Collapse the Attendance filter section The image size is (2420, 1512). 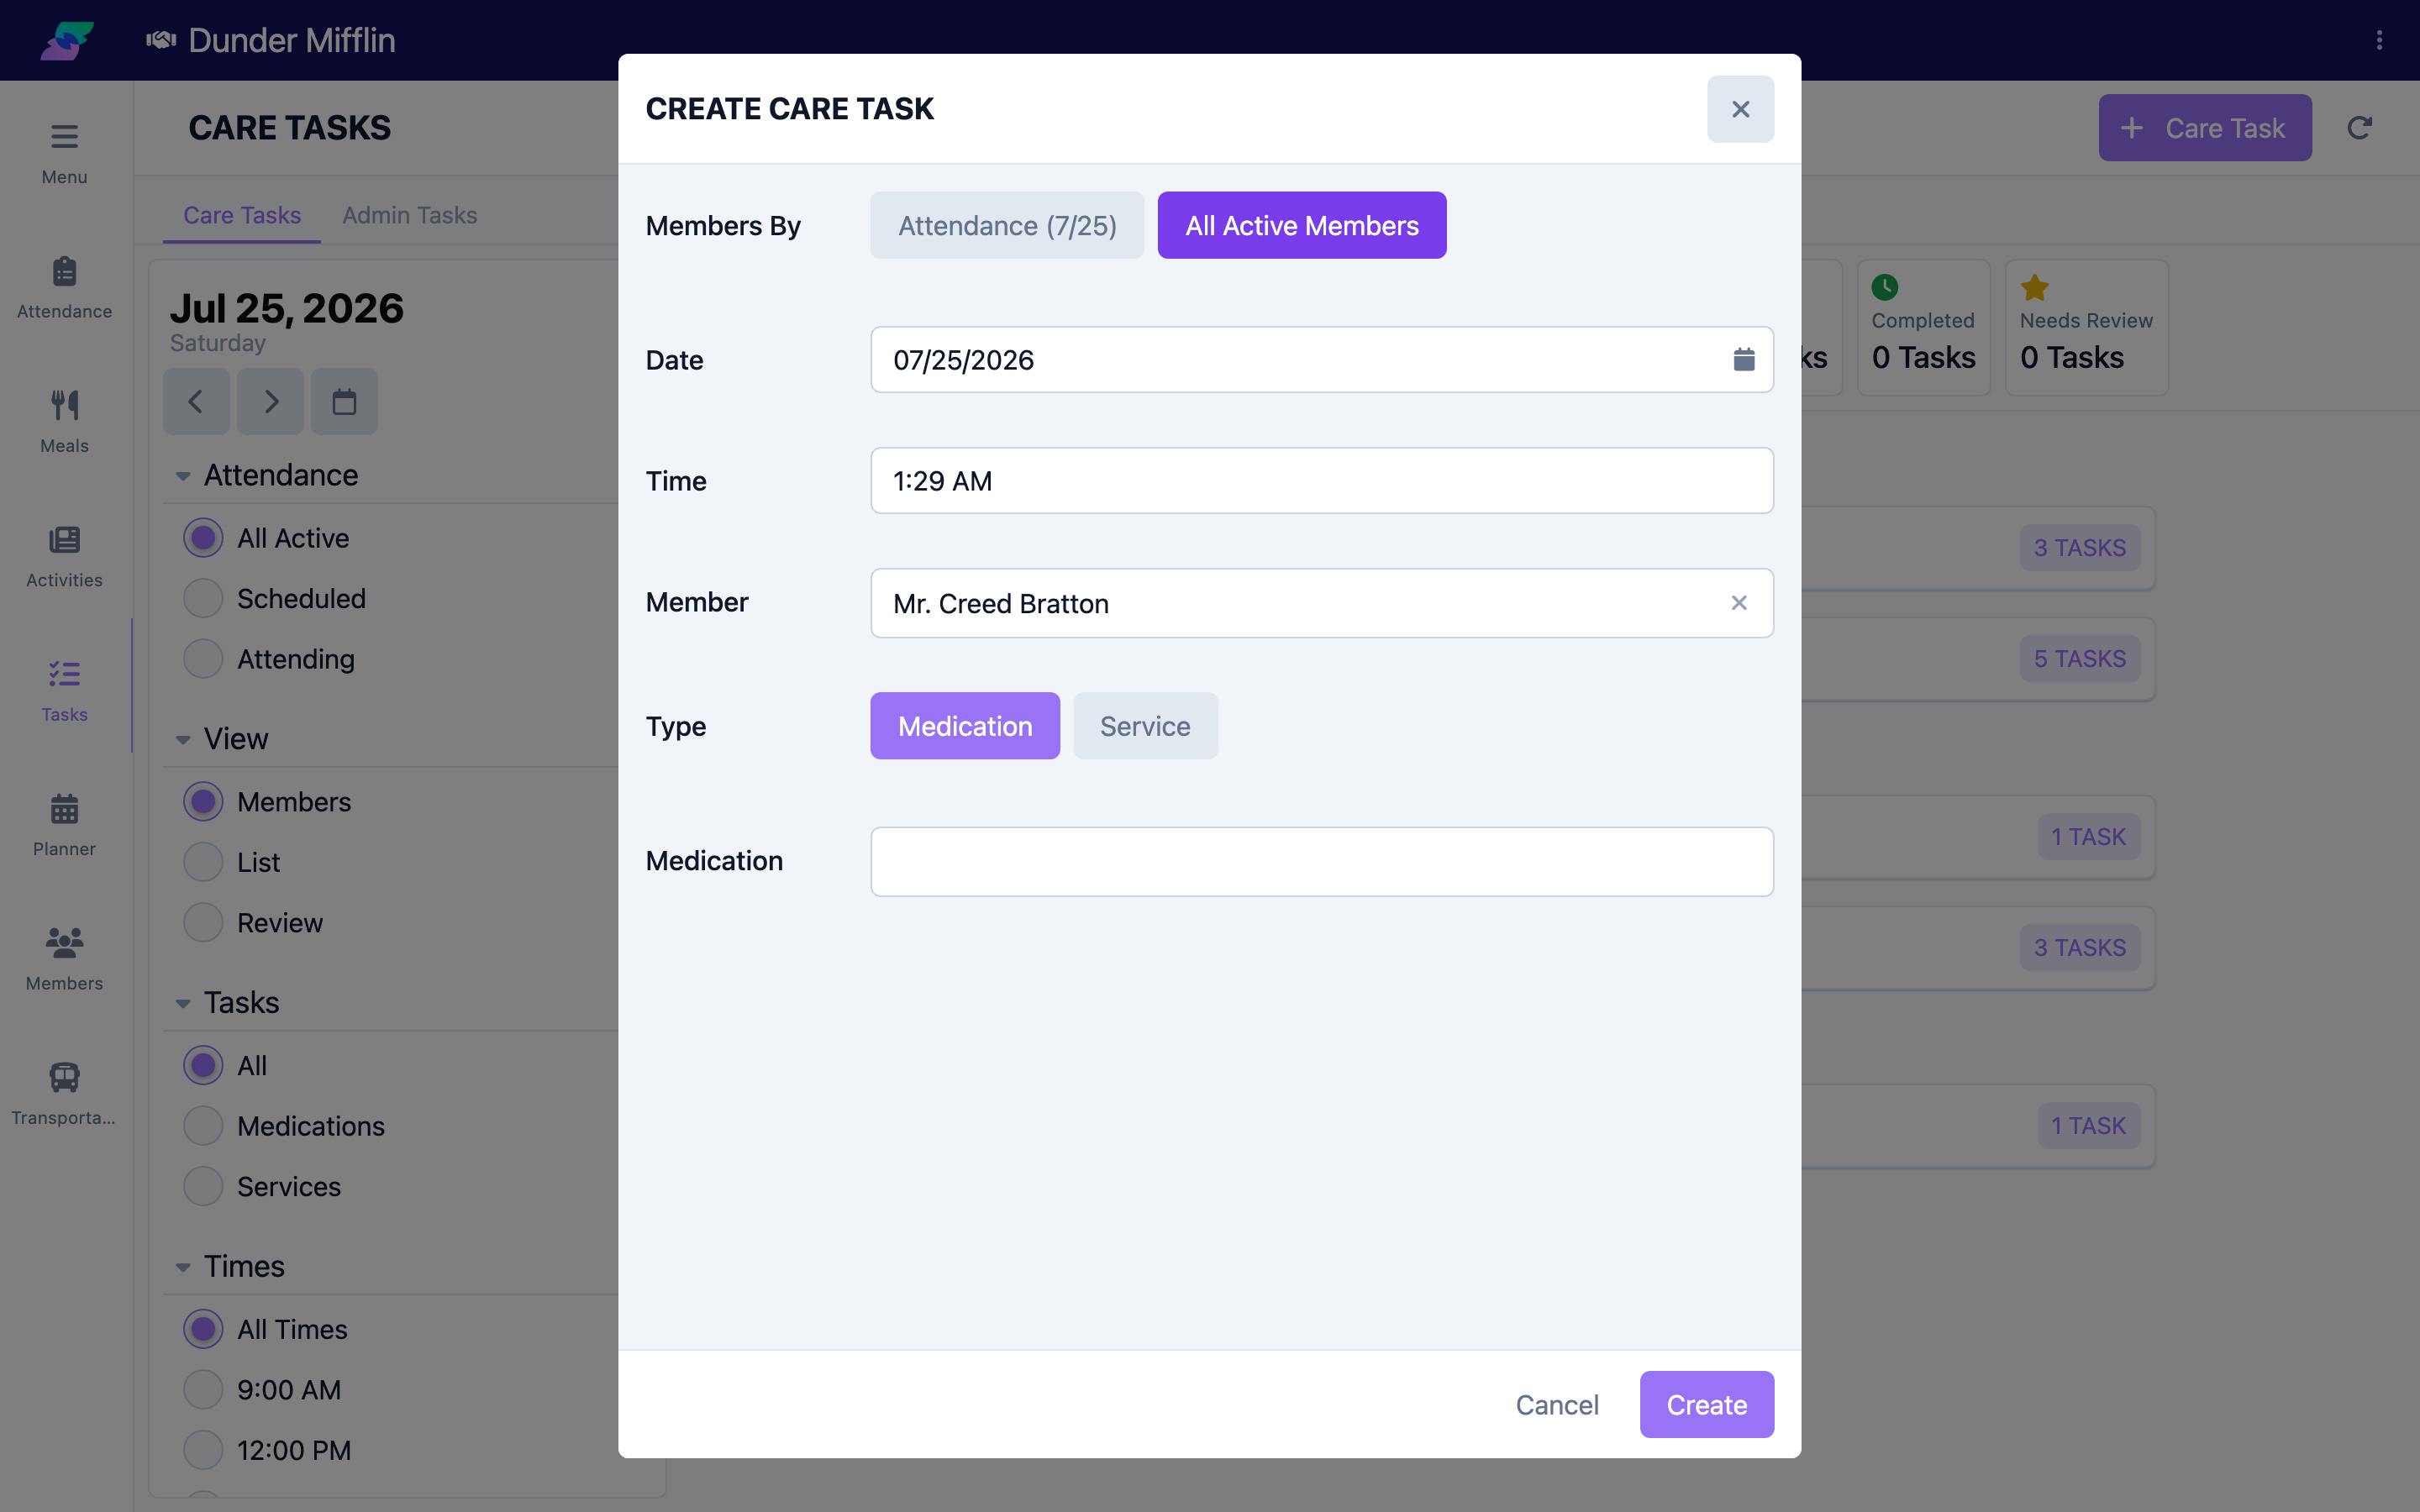click(x=183, y=476)
